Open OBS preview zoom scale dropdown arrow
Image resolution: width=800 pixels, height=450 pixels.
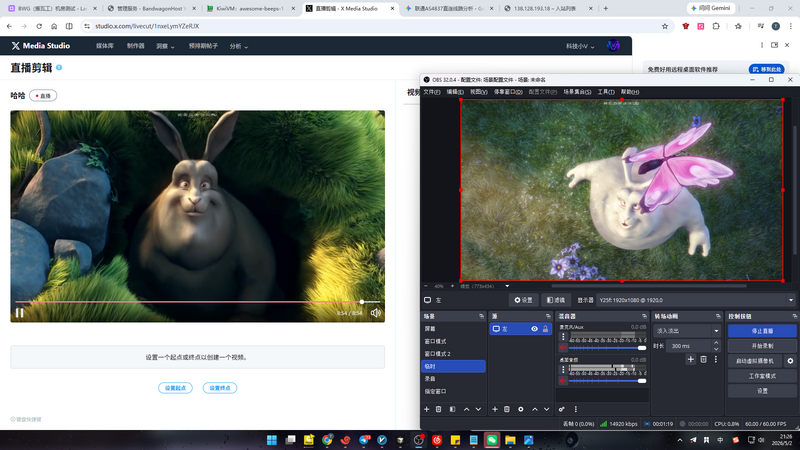click(x=507, y=286)
